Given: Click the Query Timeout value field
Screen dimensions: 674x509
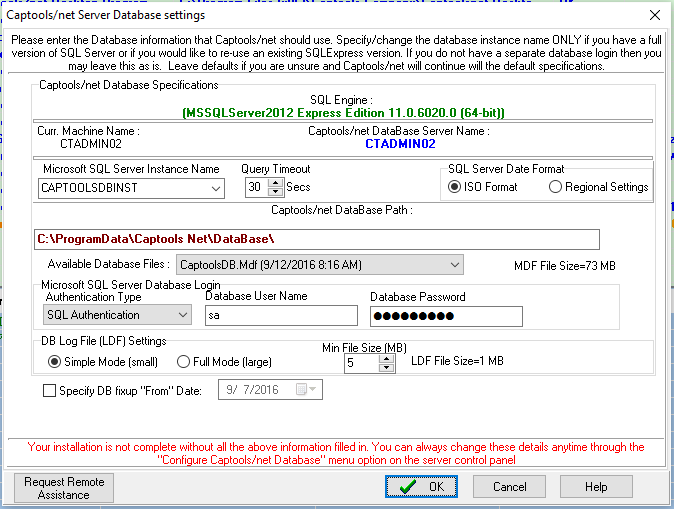Looking at the screenshot, I should (x=257, y=187).
